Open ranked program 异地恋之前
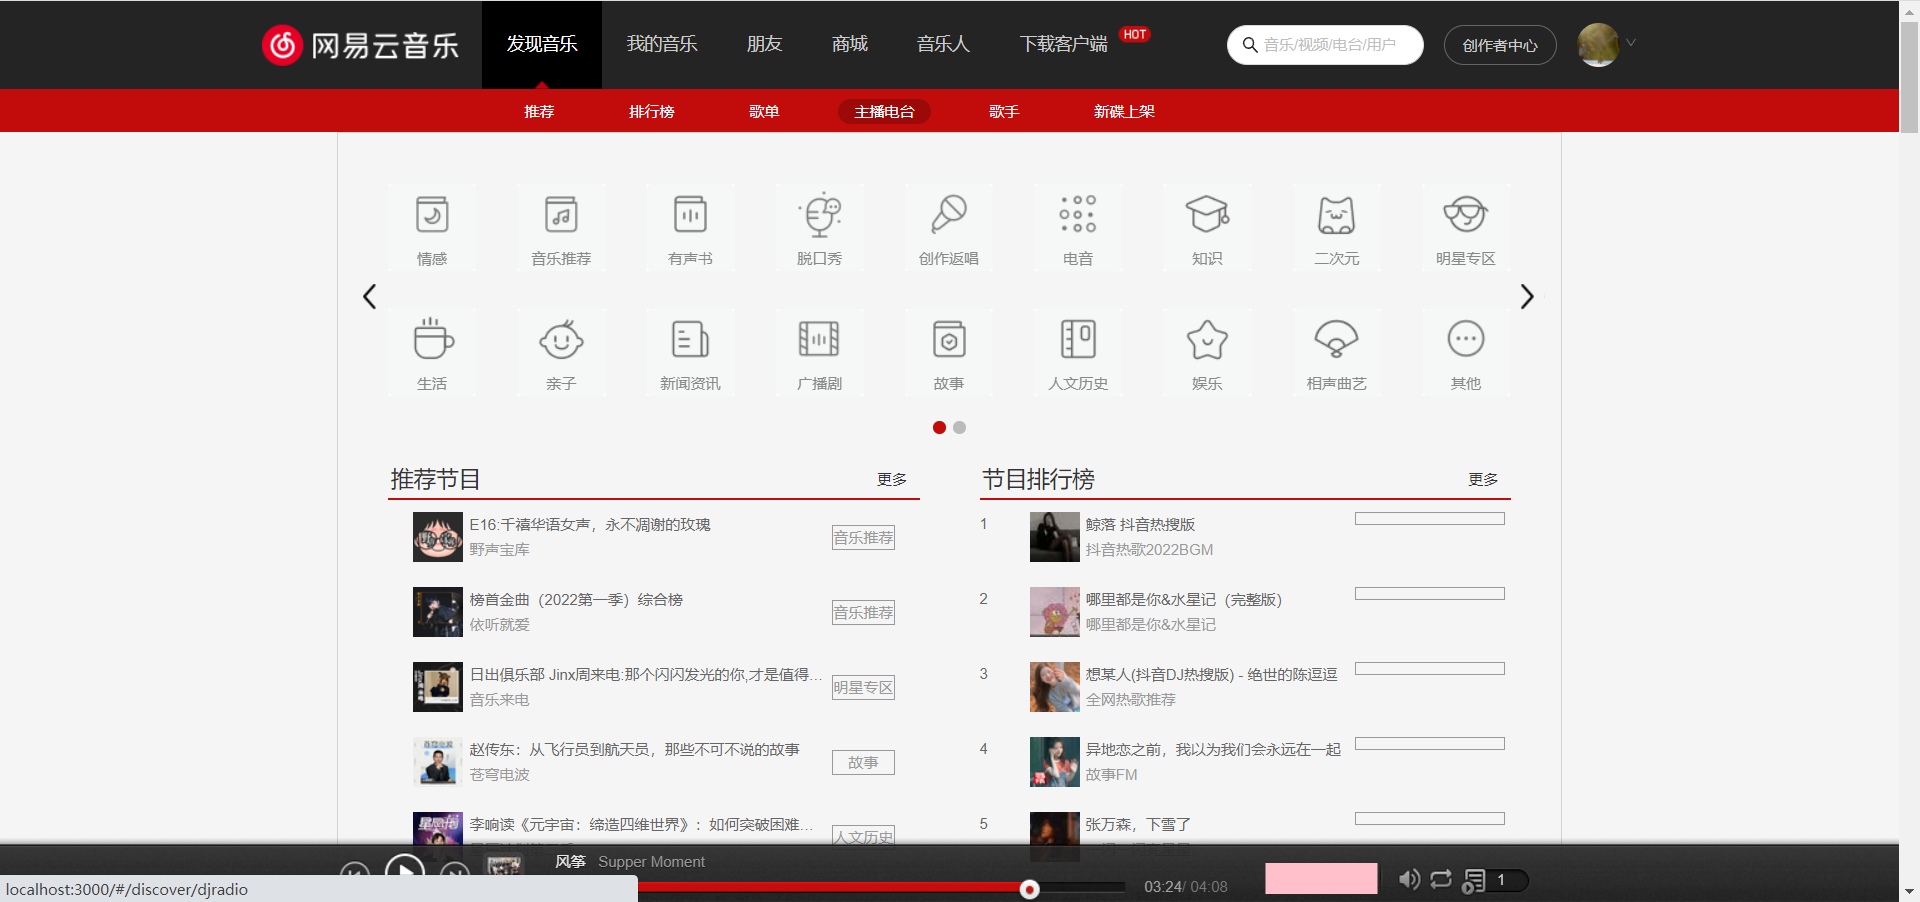The image size is (1920, 902). click(x=1213, y=749)
